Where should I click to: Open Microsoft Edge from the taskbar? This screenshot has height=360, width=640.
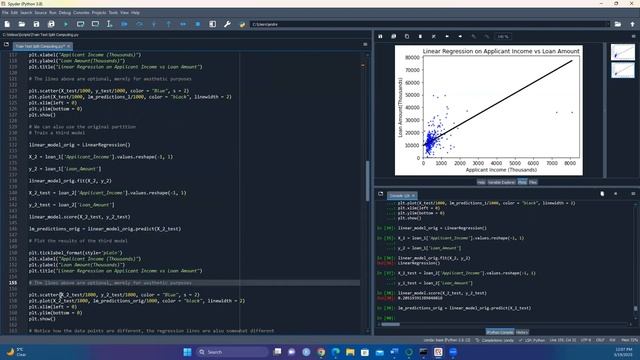coord(336,352)
